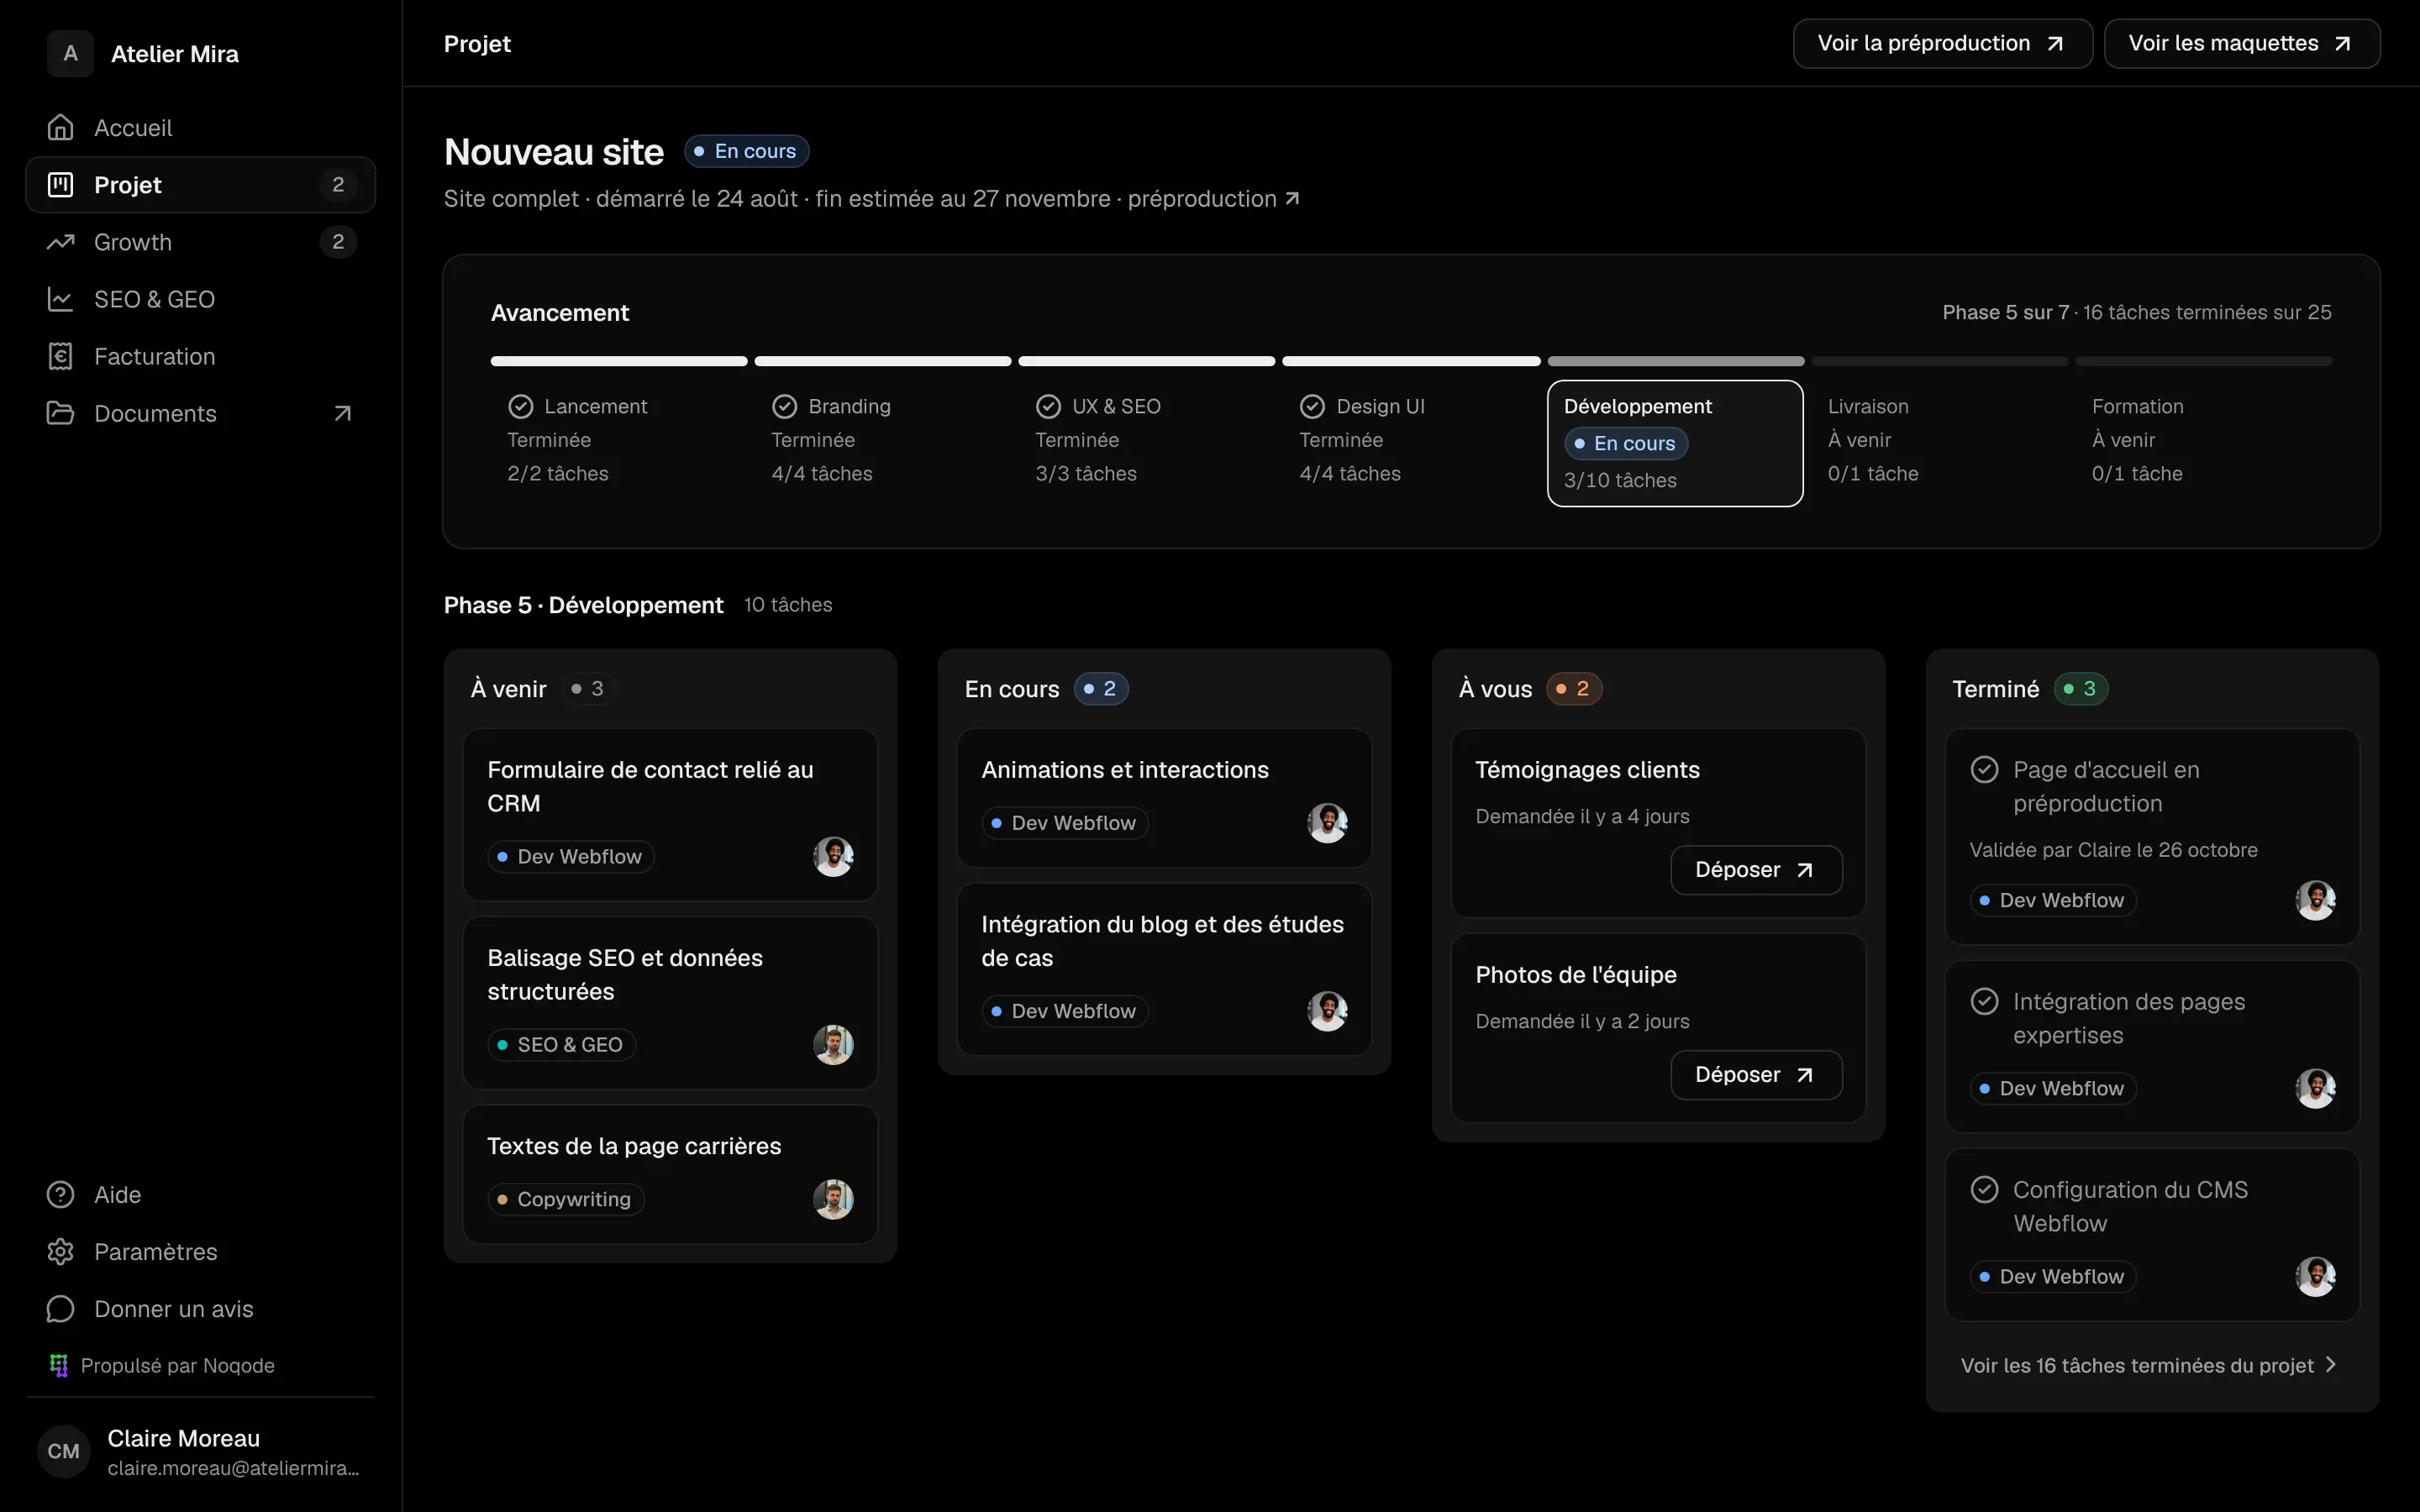Click Déposer on Témoignages clients card
The width and height of the screenshot is (2420, 1512).
[x=1756, y=870]
